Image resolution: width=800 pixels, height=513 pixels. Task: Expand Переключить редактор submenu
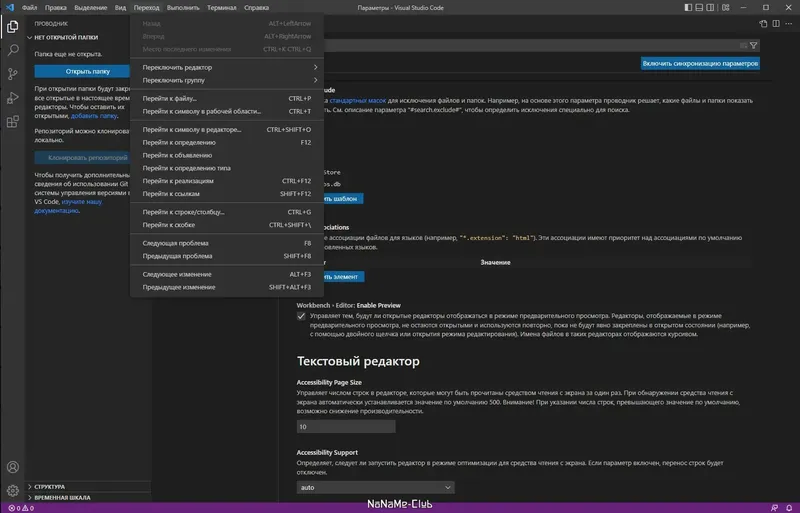click(227, 67)
